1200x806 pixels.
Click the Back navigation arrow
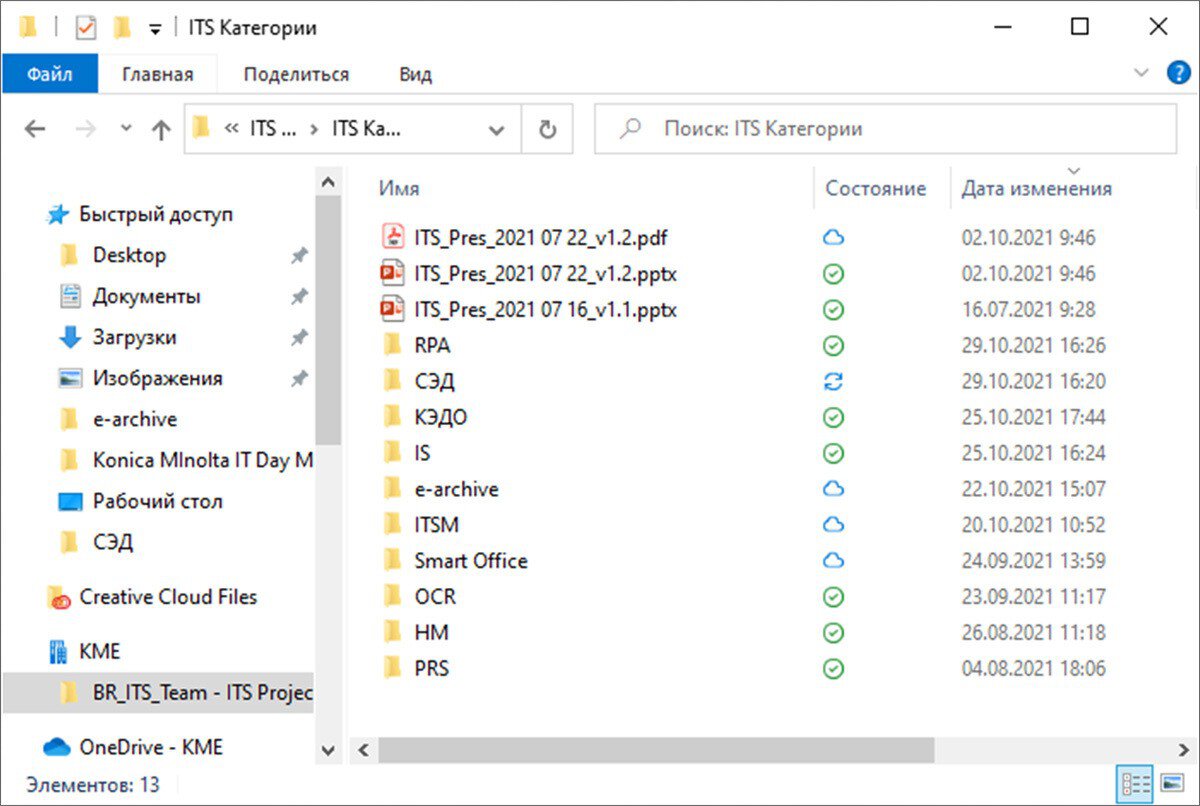point(35,129)
